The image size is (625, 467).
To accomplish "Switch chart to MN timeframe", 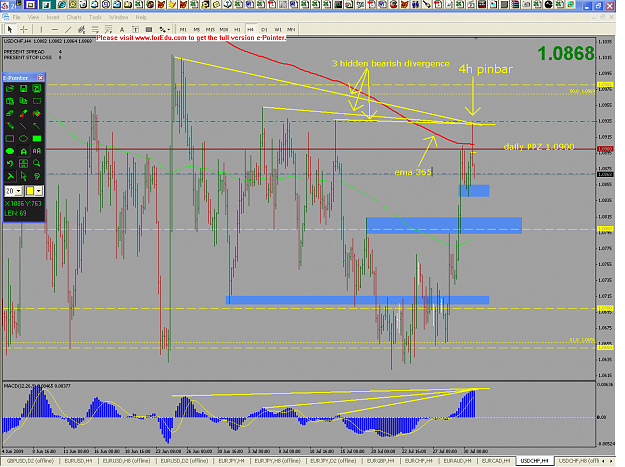I will [x=291, y=29].
